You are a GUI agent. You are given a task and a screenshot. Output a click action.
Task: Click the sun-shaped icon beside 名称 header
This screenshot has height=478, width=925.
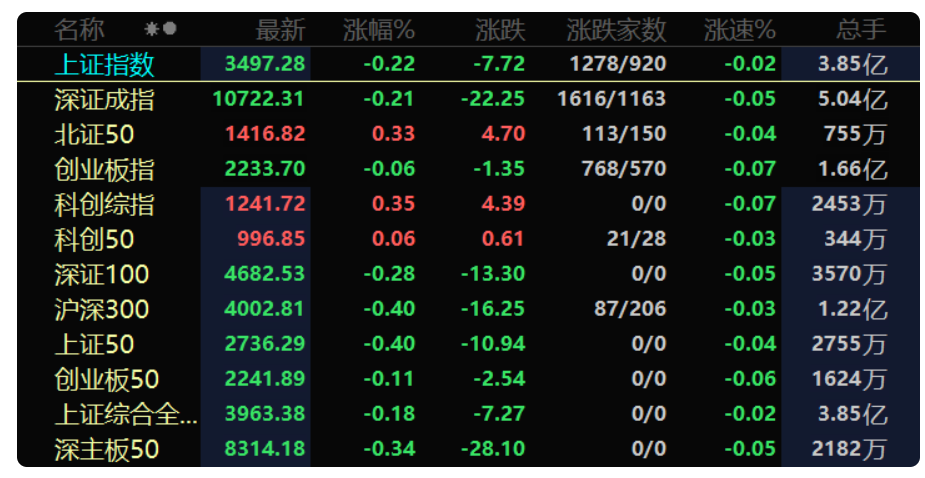pyautogui.click(x=152, y=29)
